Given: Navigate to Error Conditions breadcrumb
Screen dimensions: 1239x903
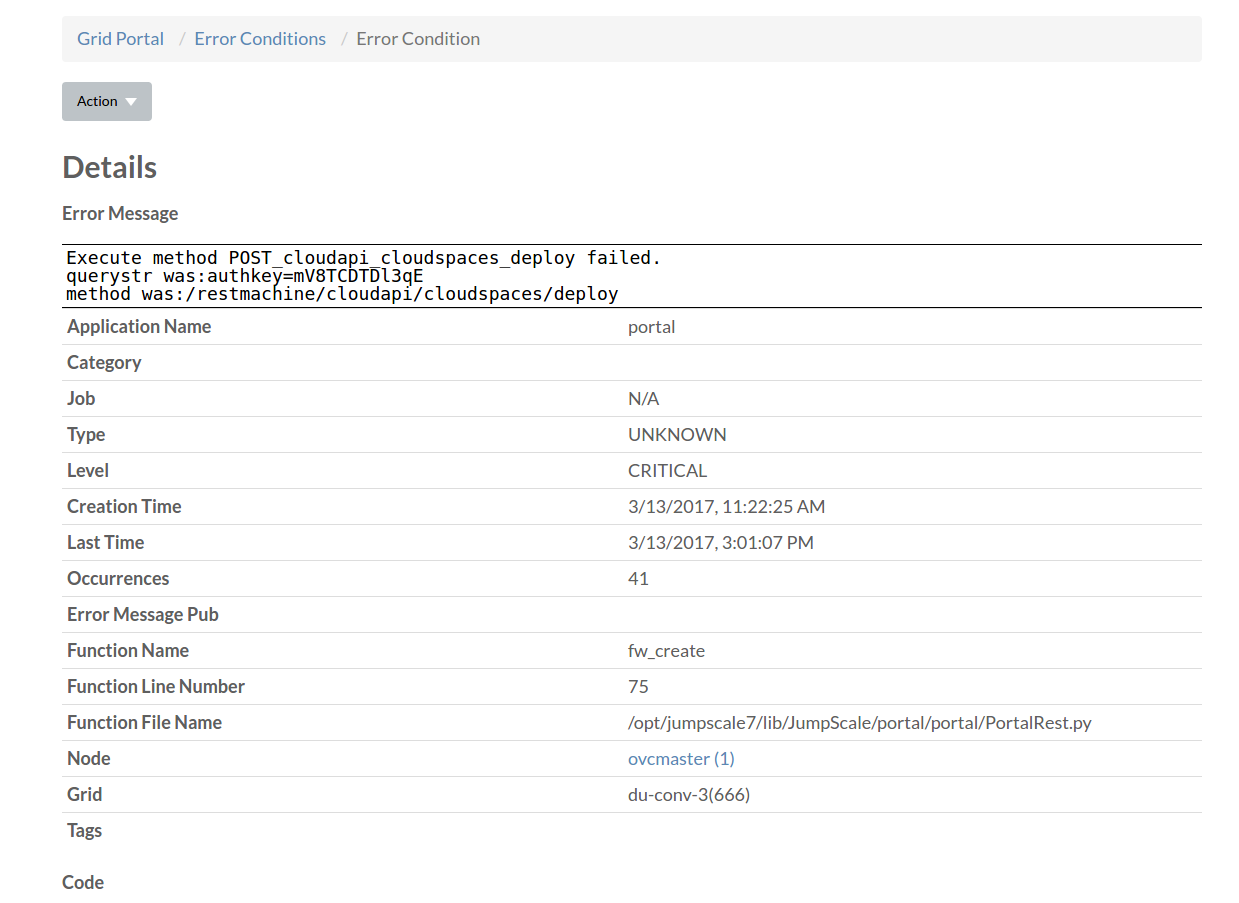Looking at the screenshot, I should coord(260,39).
